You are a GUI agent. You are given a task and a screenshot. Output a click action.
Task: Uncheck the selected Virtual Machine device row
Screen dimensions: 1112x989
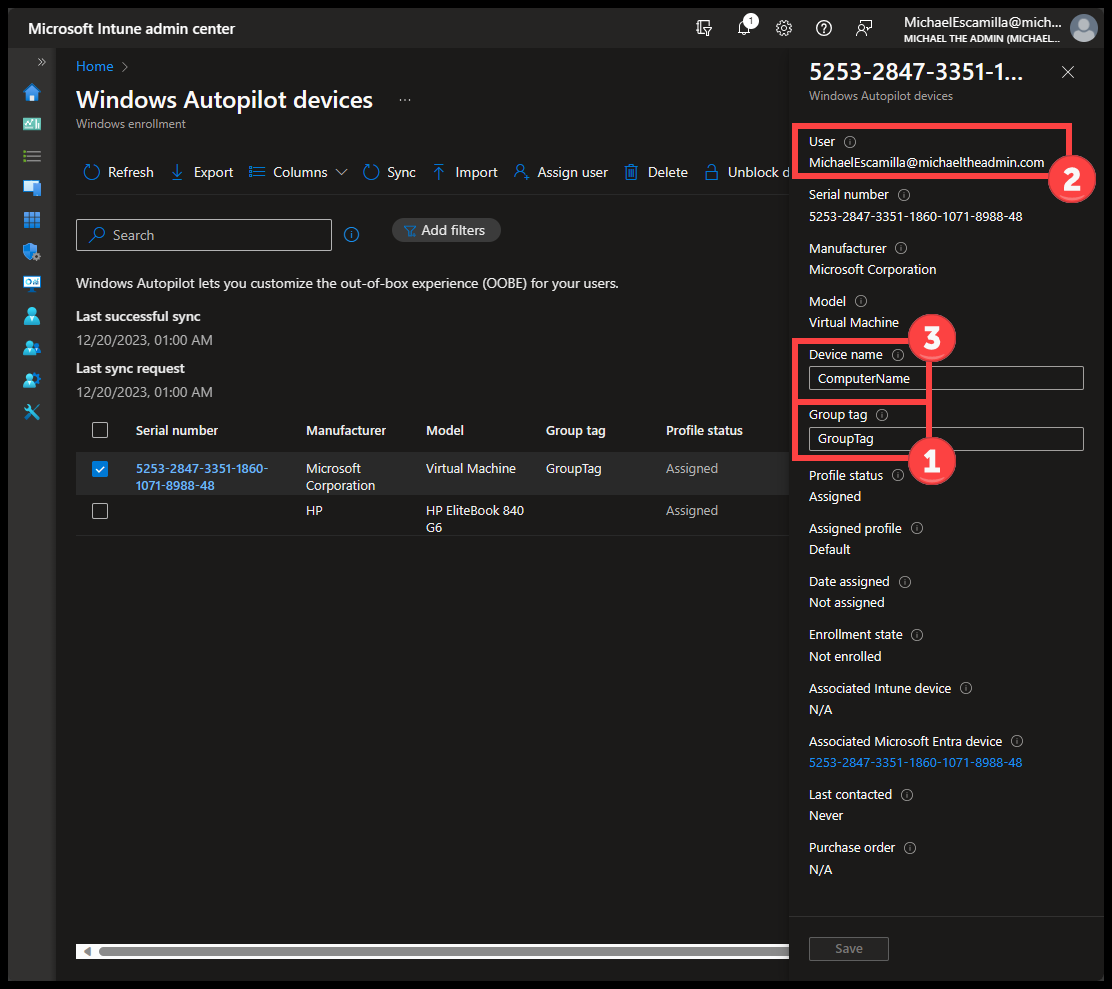[x=99, y=469]
